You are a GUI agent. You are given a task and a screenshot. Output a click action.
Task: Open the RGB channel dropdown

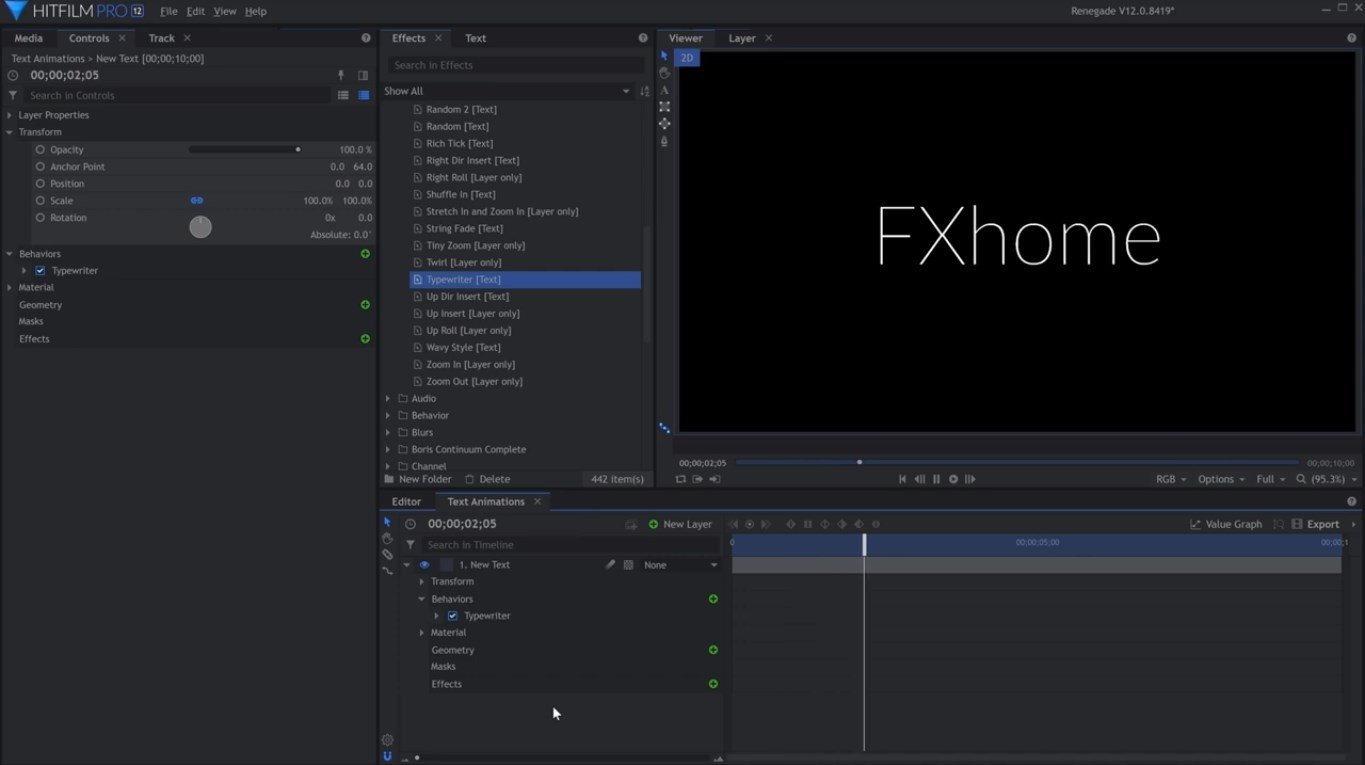(1171, 479)
